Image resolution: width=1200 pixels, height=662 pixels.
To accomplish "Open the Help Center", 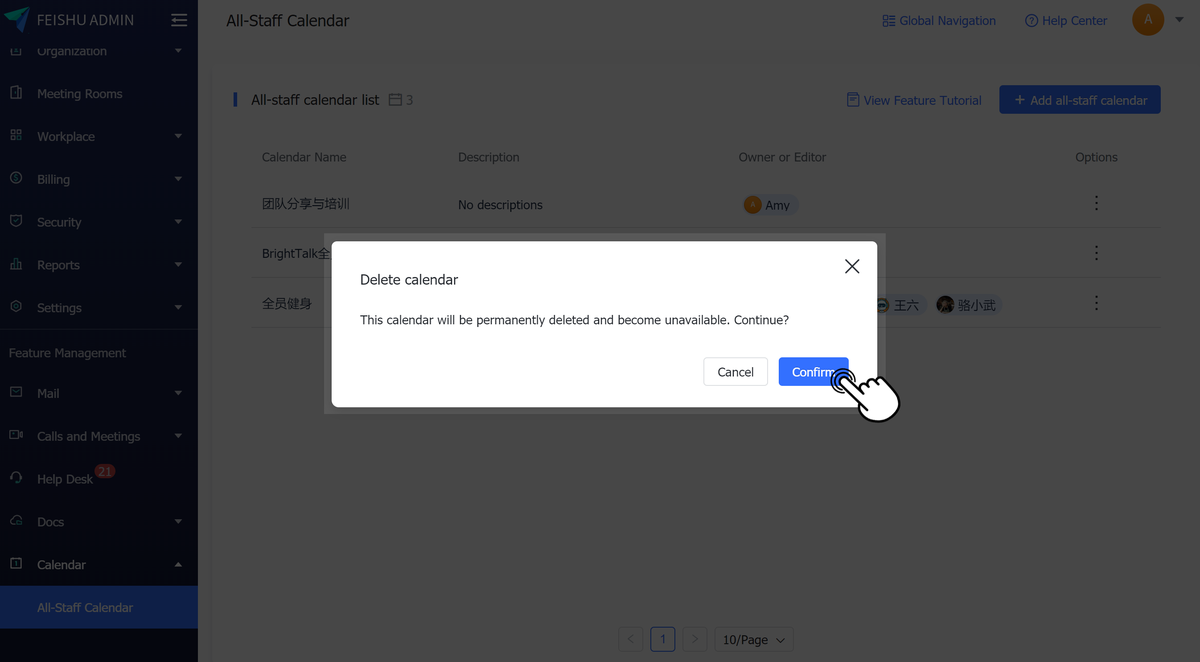I will click(x=1066, y=20).
